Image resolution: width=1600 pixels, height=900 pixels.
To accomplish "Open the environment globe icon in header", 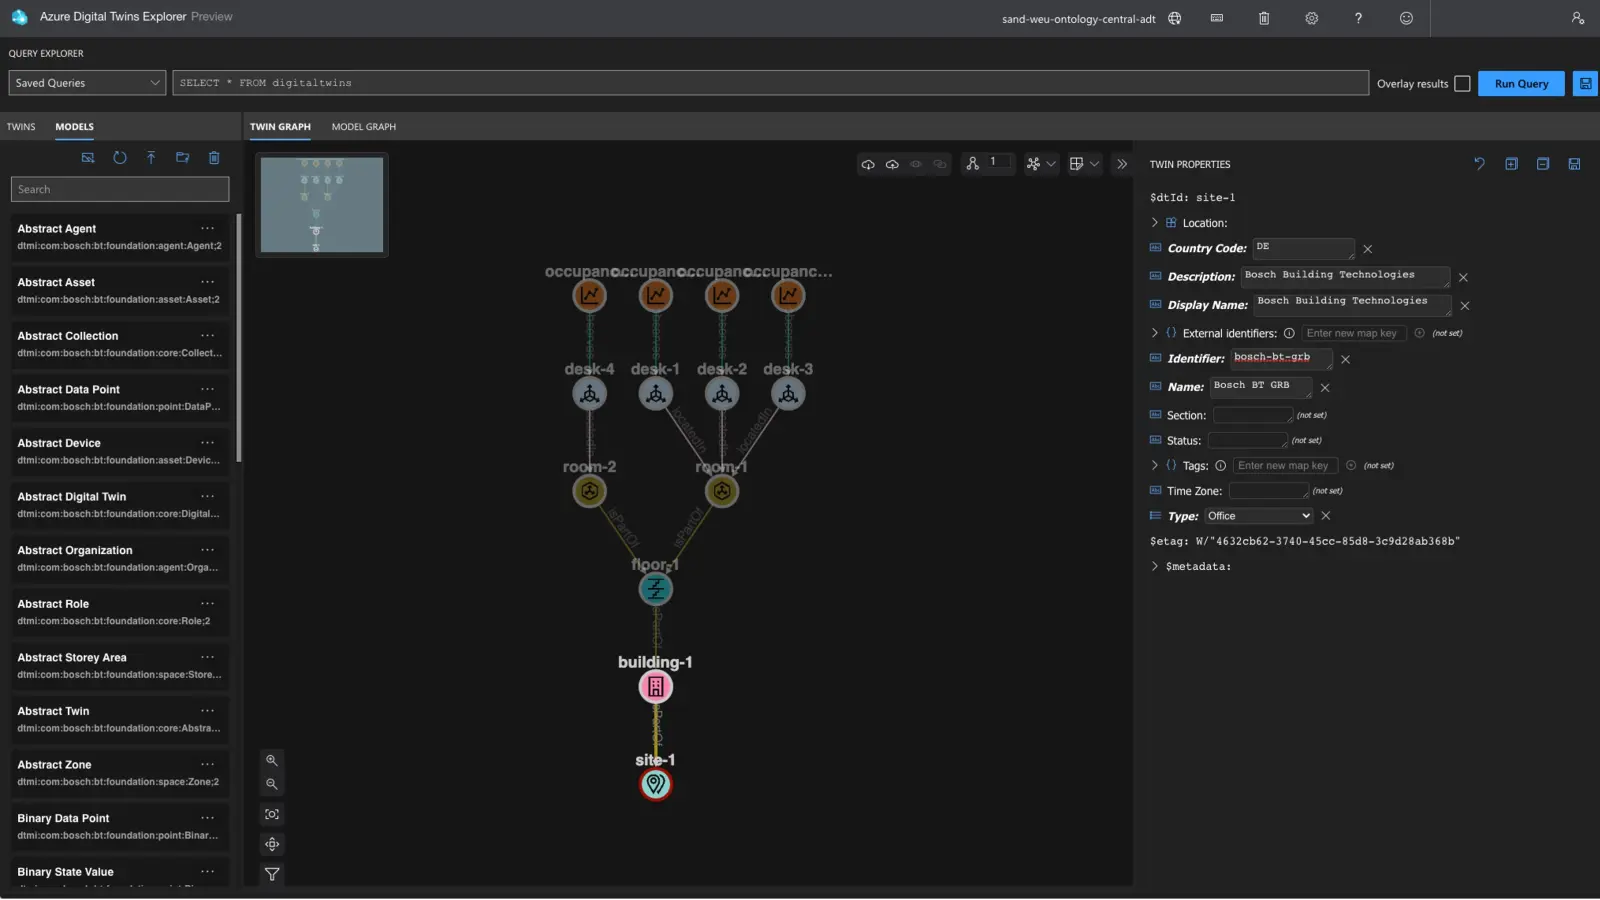I will tap(1175, 18).
